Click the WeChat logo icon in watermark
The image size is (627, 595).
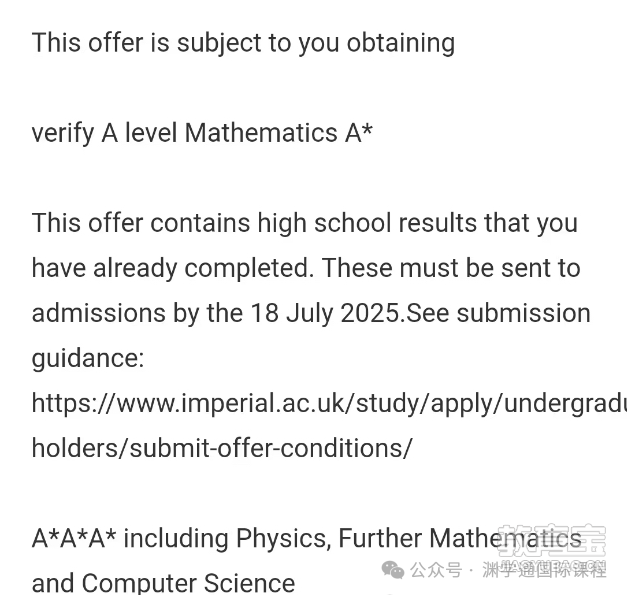(393, 569)
